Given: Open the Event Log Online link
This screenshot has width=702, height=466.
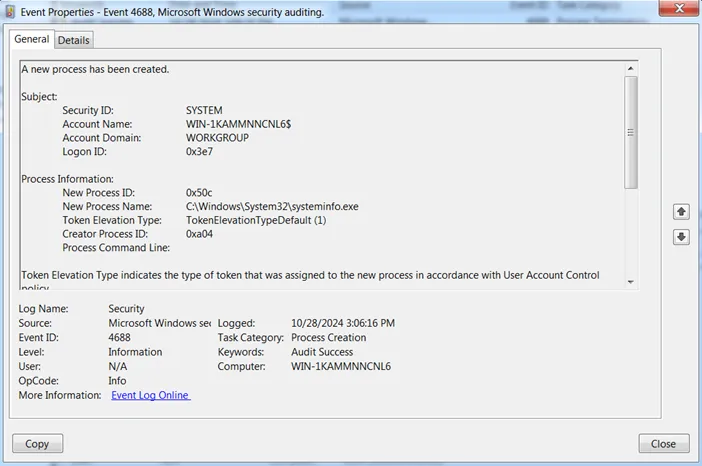Looking at the screenshot, I should click(x=150, y=395).
